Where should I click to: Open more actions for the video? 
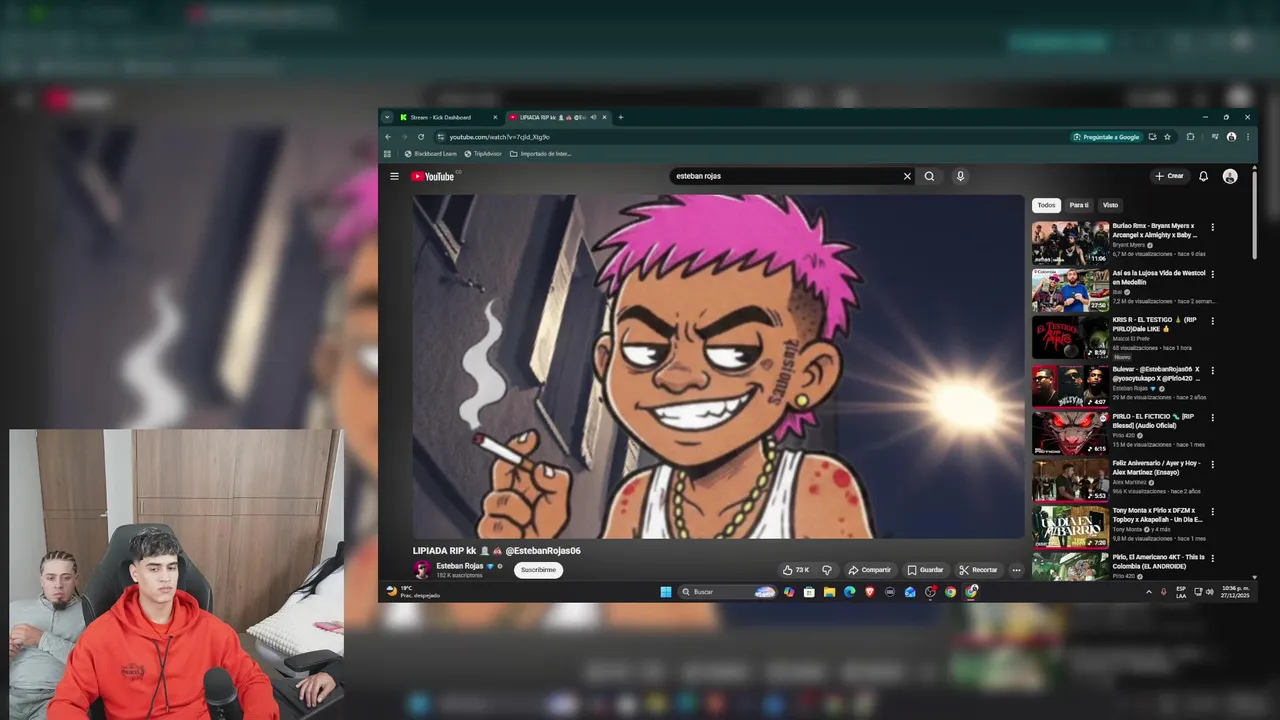point(1016,570)
